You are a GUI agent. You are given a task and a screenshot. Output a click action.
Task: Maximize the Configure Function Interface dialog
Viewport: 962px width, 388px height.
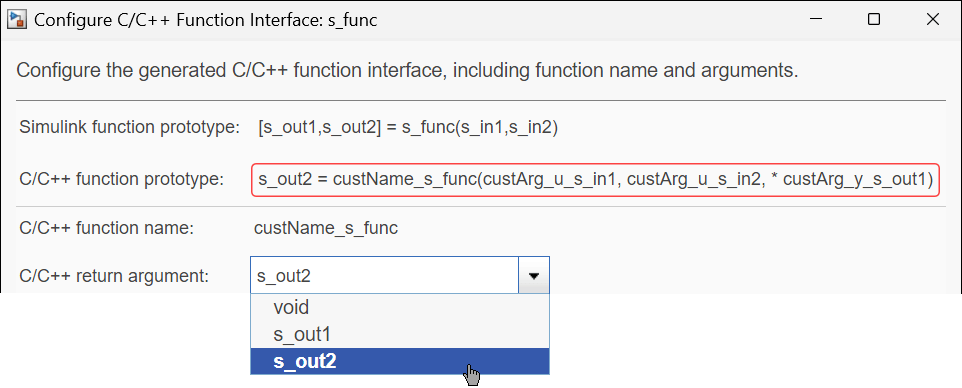pos(874,20)
